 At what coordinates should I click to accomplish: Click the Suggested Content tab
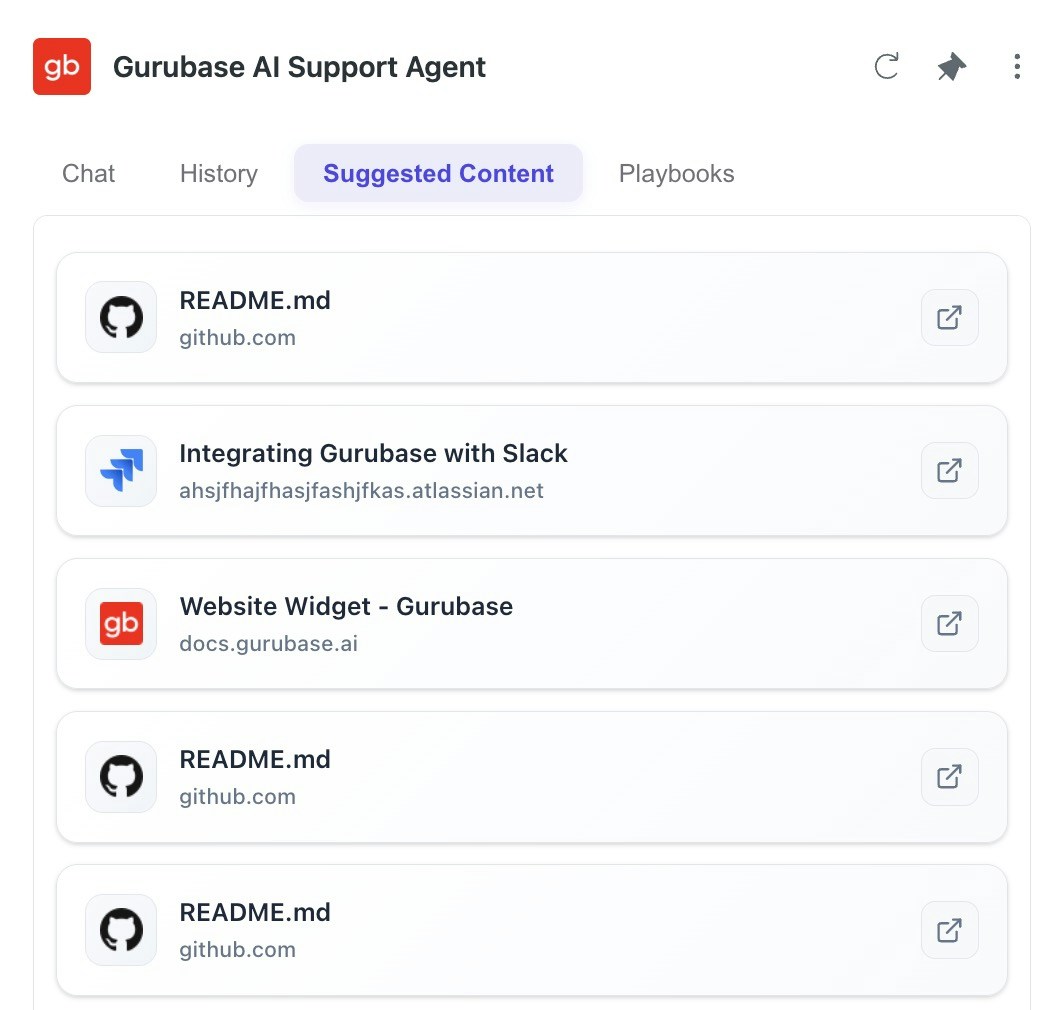click(437, 173)
